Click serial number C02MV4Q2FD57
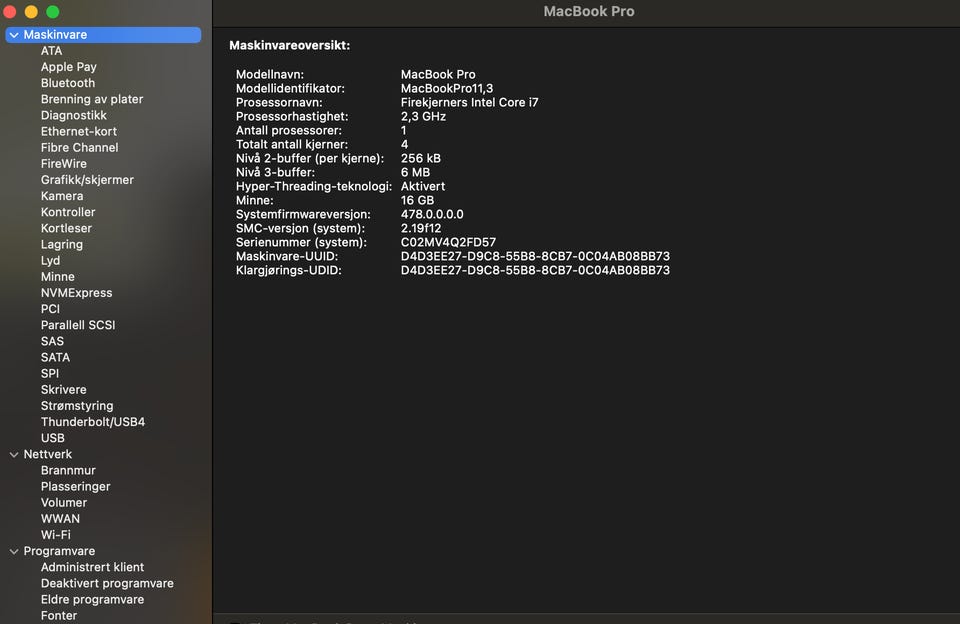Screen dimensions: 960x624 pyautogui.click(x=448, y=242)
